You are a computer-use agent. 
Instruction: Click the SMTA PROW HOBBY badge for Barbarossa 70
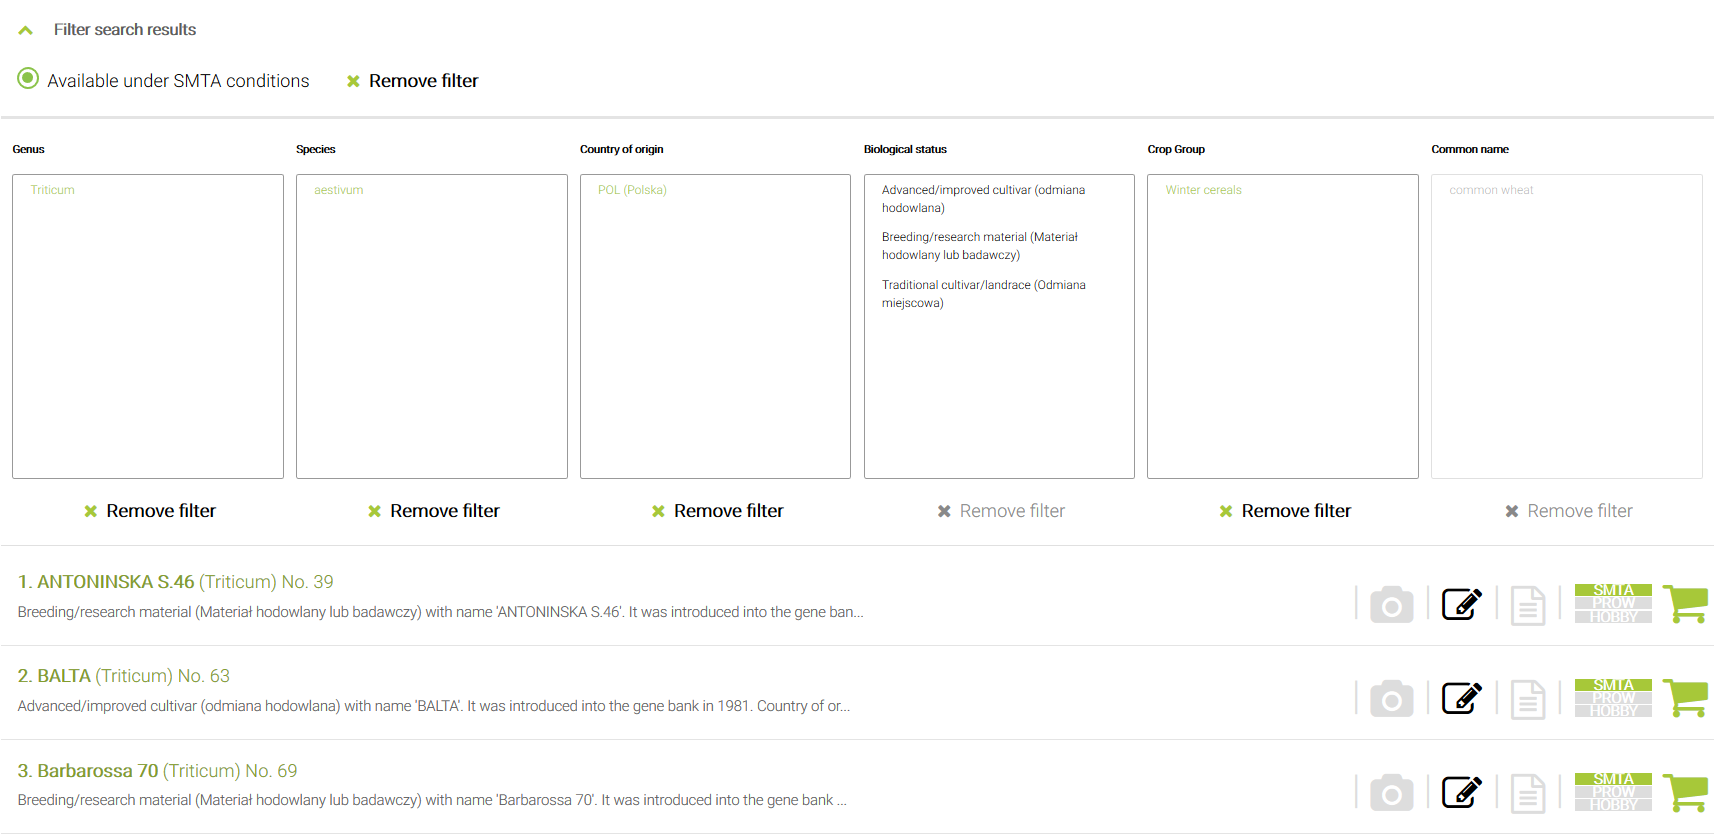coord(1612,792)
